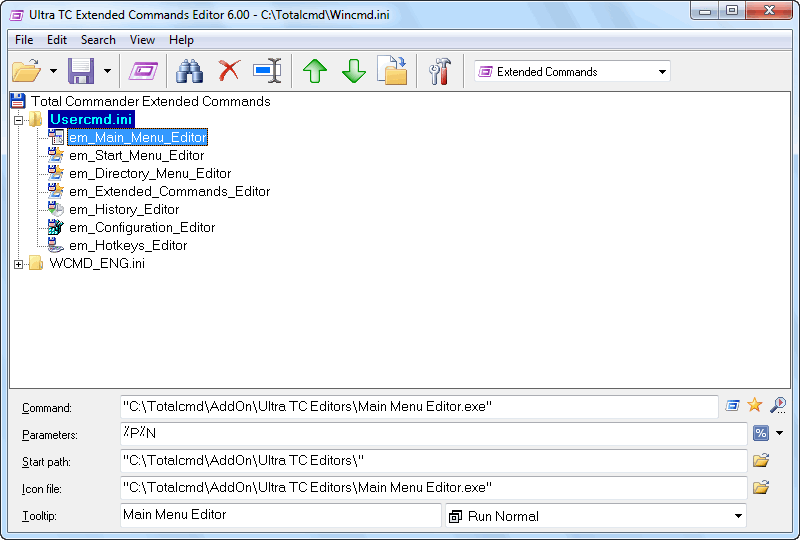
Task: Click the icon next to em_Main_Menu_Editor
Action: (56, 137)
